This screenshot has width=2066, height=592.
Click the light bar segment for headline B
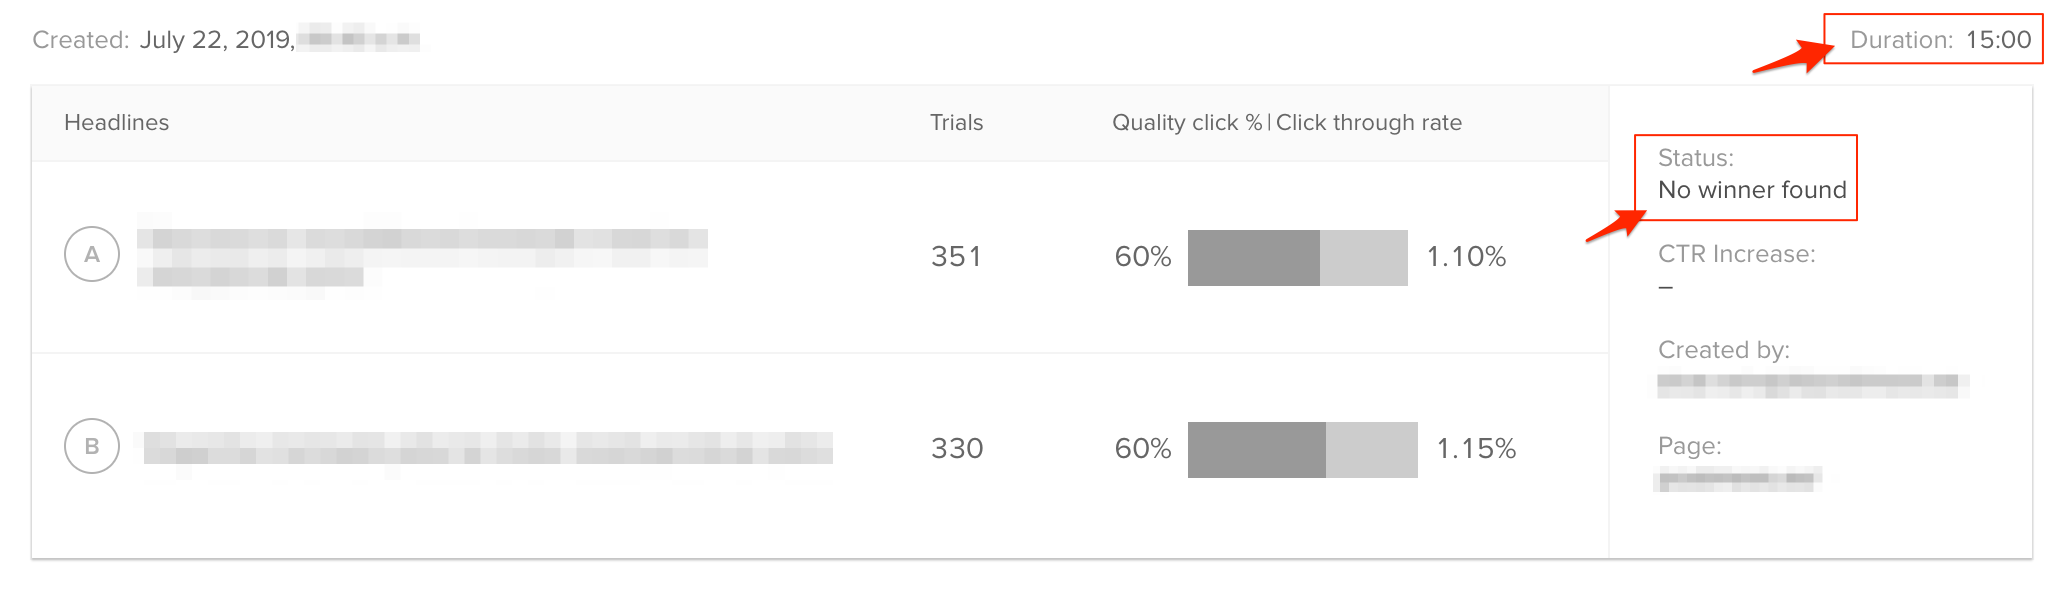tap(1371, 450)
